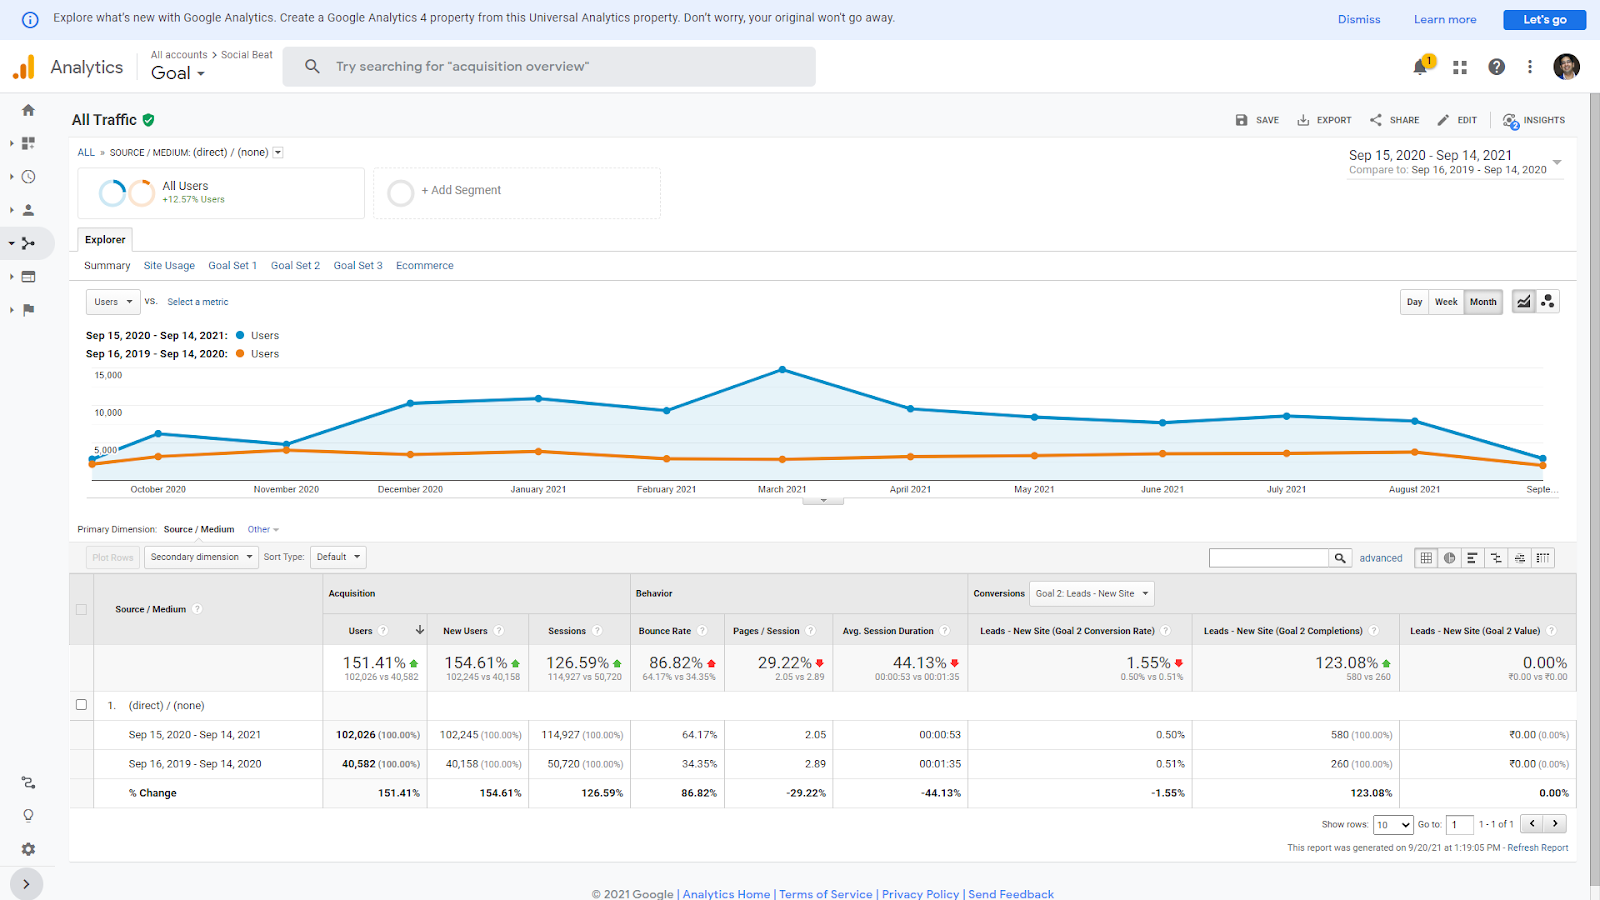Open the Source/Medium breadcrumb dropdown arrow

(278, 153)
